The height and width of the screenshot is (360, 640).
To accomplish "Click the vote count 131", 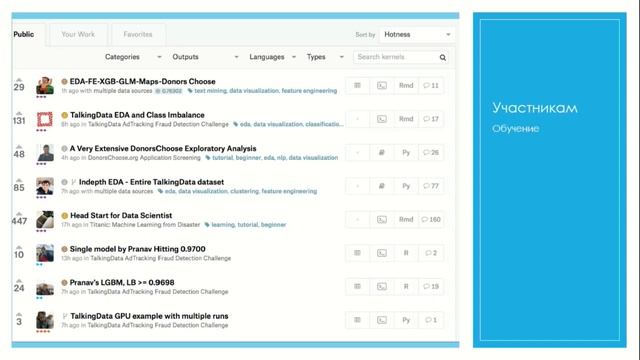I will (19, 120).
